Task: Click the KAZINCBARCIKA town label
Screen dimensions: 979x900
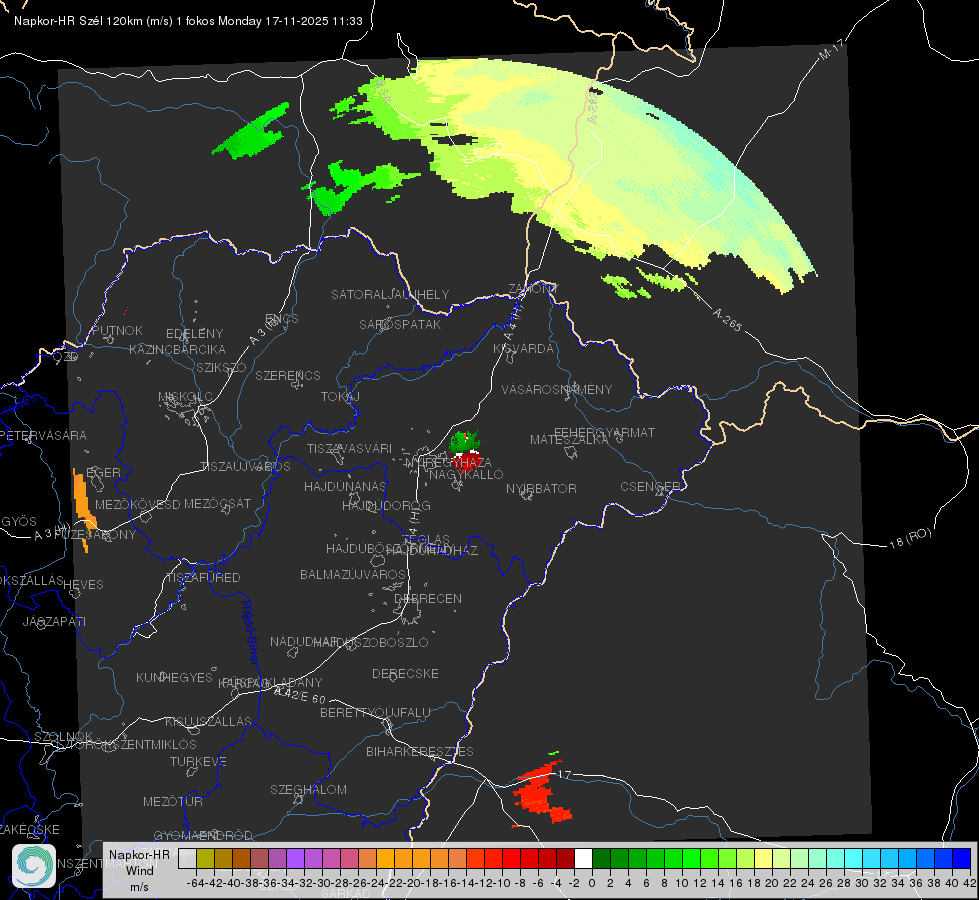Action: 177,350
